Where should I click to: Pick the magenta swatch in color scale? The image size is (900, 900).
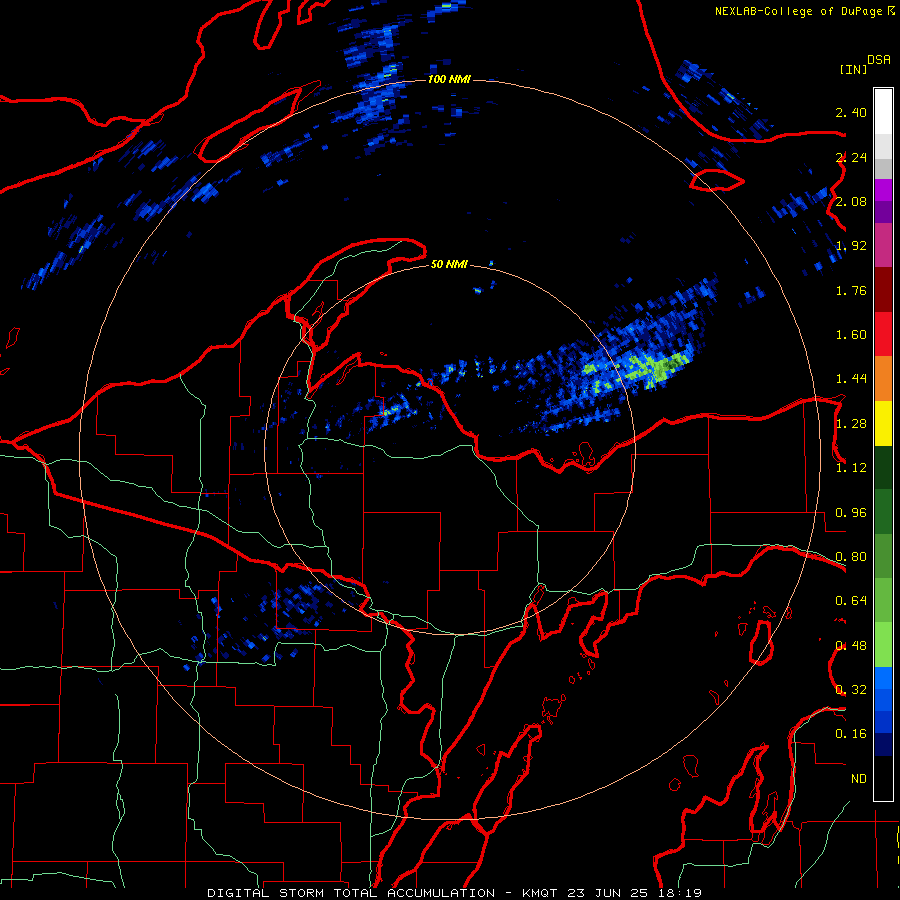pyautogui.click(x=883, y=190)
